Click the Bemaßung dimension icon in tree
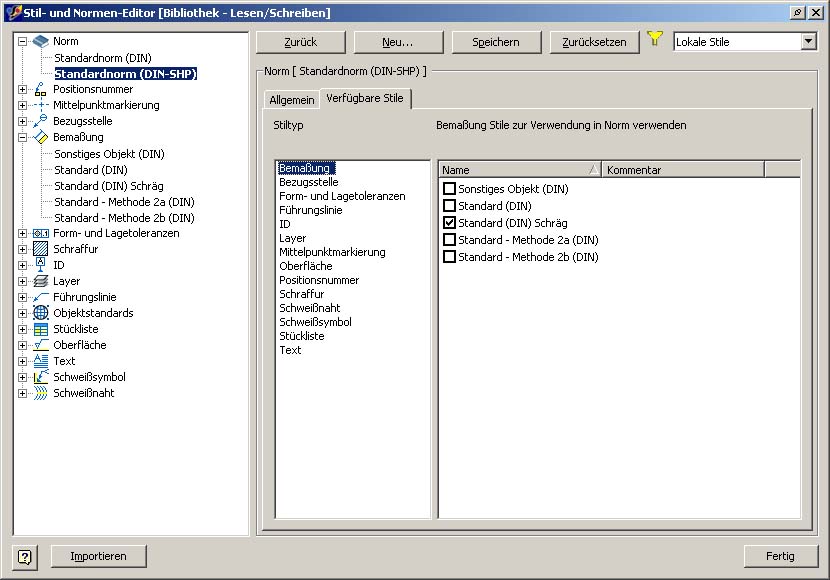The width and height of the screenshot is (830, 580). [41, 137]
